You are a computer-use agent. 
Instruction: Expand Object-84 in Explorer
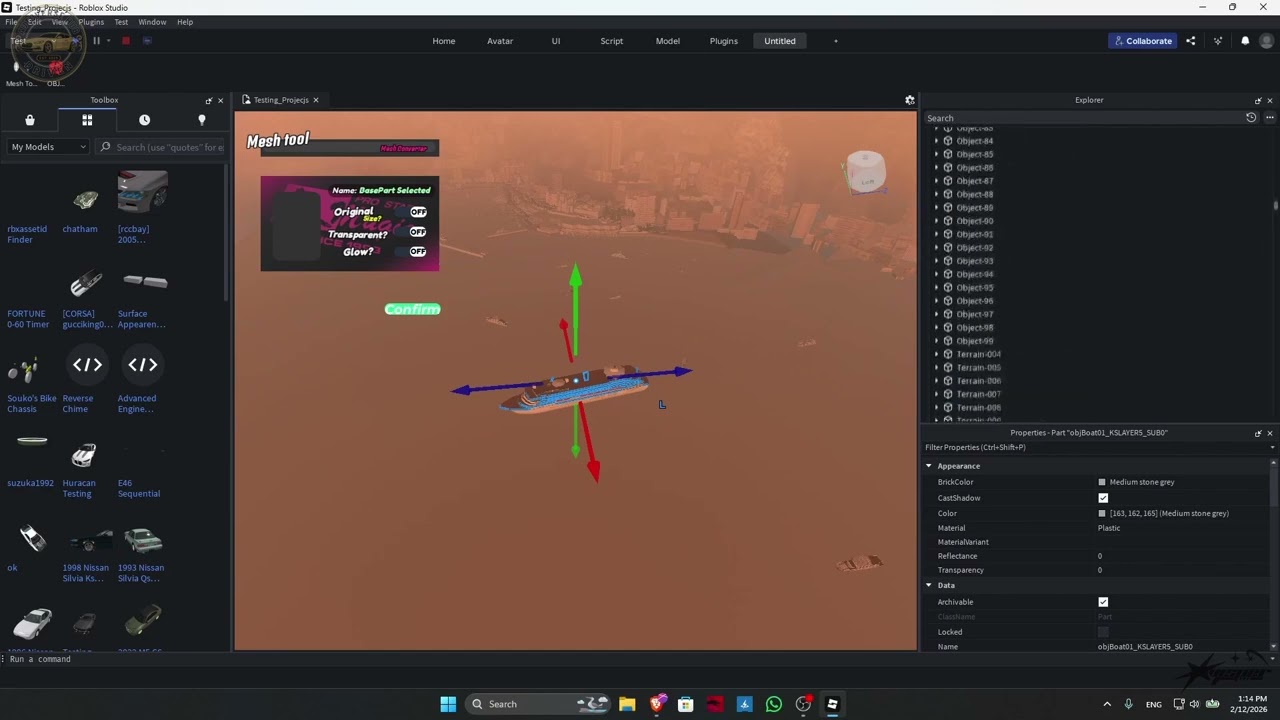[937, 141]
